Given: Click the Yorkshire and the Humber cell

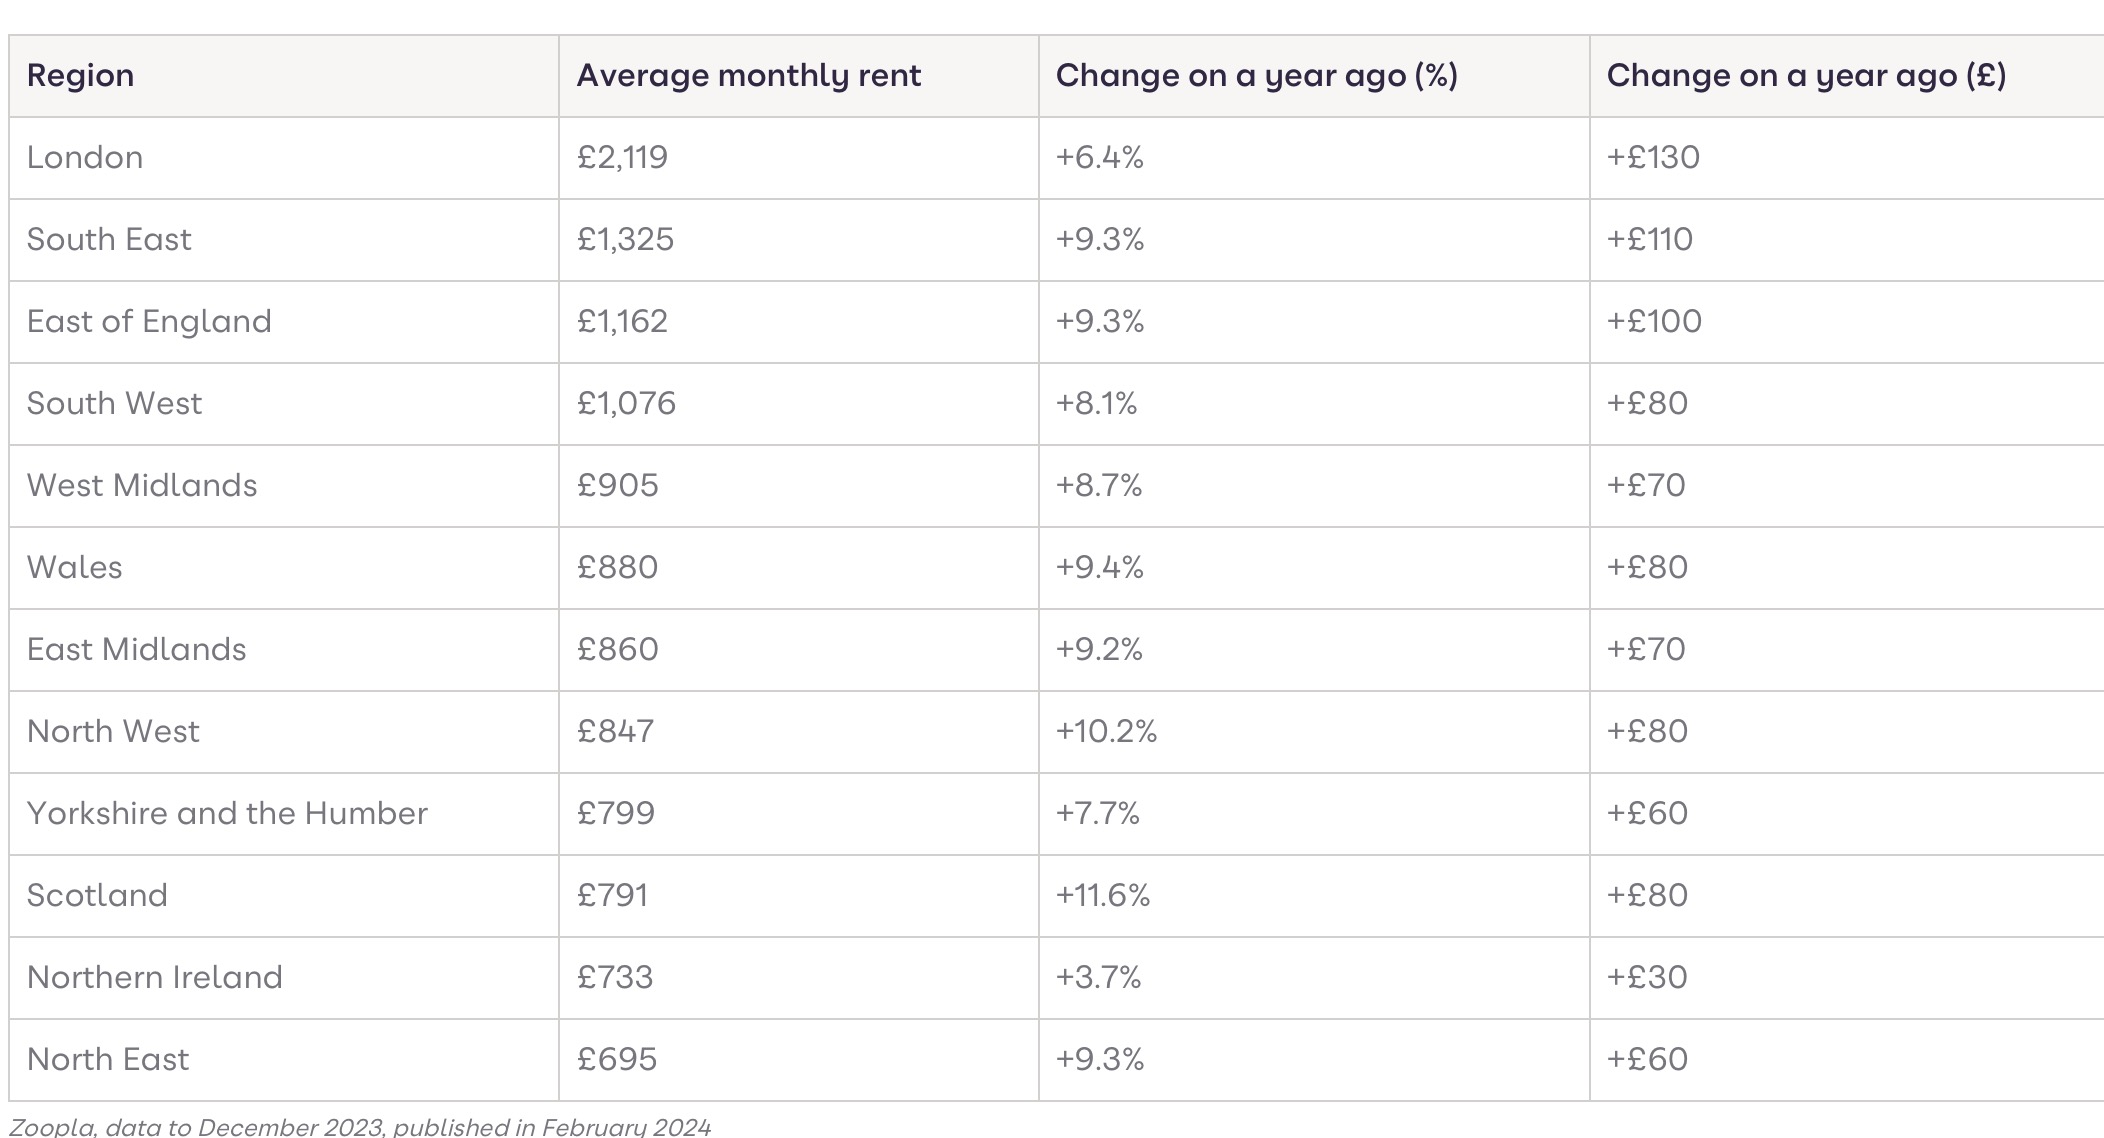Looking at the screenshot, I should (227, 814).
